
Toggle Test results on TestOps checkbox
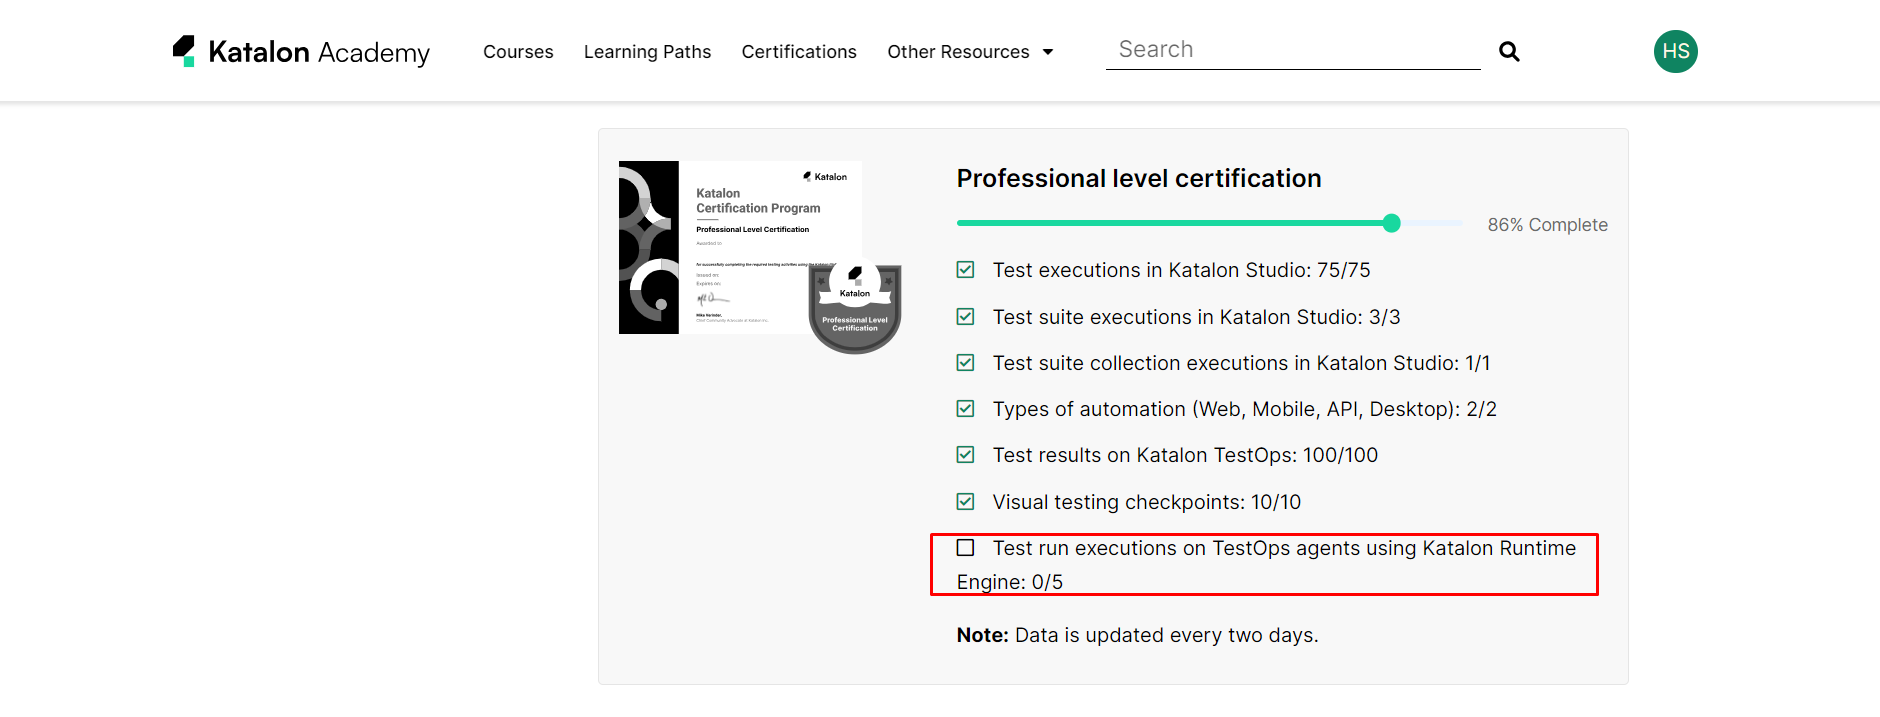[x=965, y=455]
